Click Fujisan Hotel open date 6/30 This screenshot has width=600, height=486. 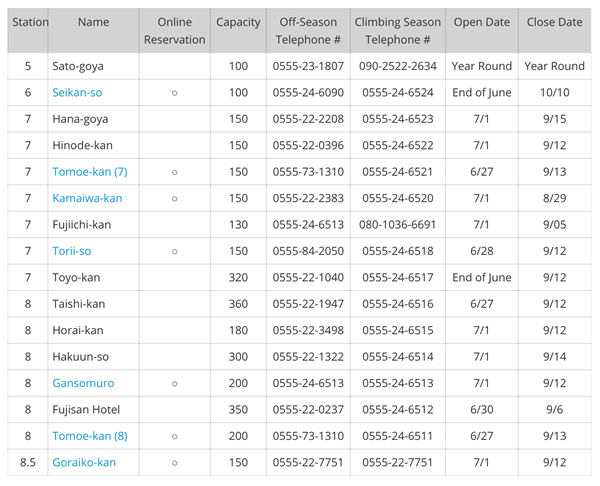(x=481, y=409)
